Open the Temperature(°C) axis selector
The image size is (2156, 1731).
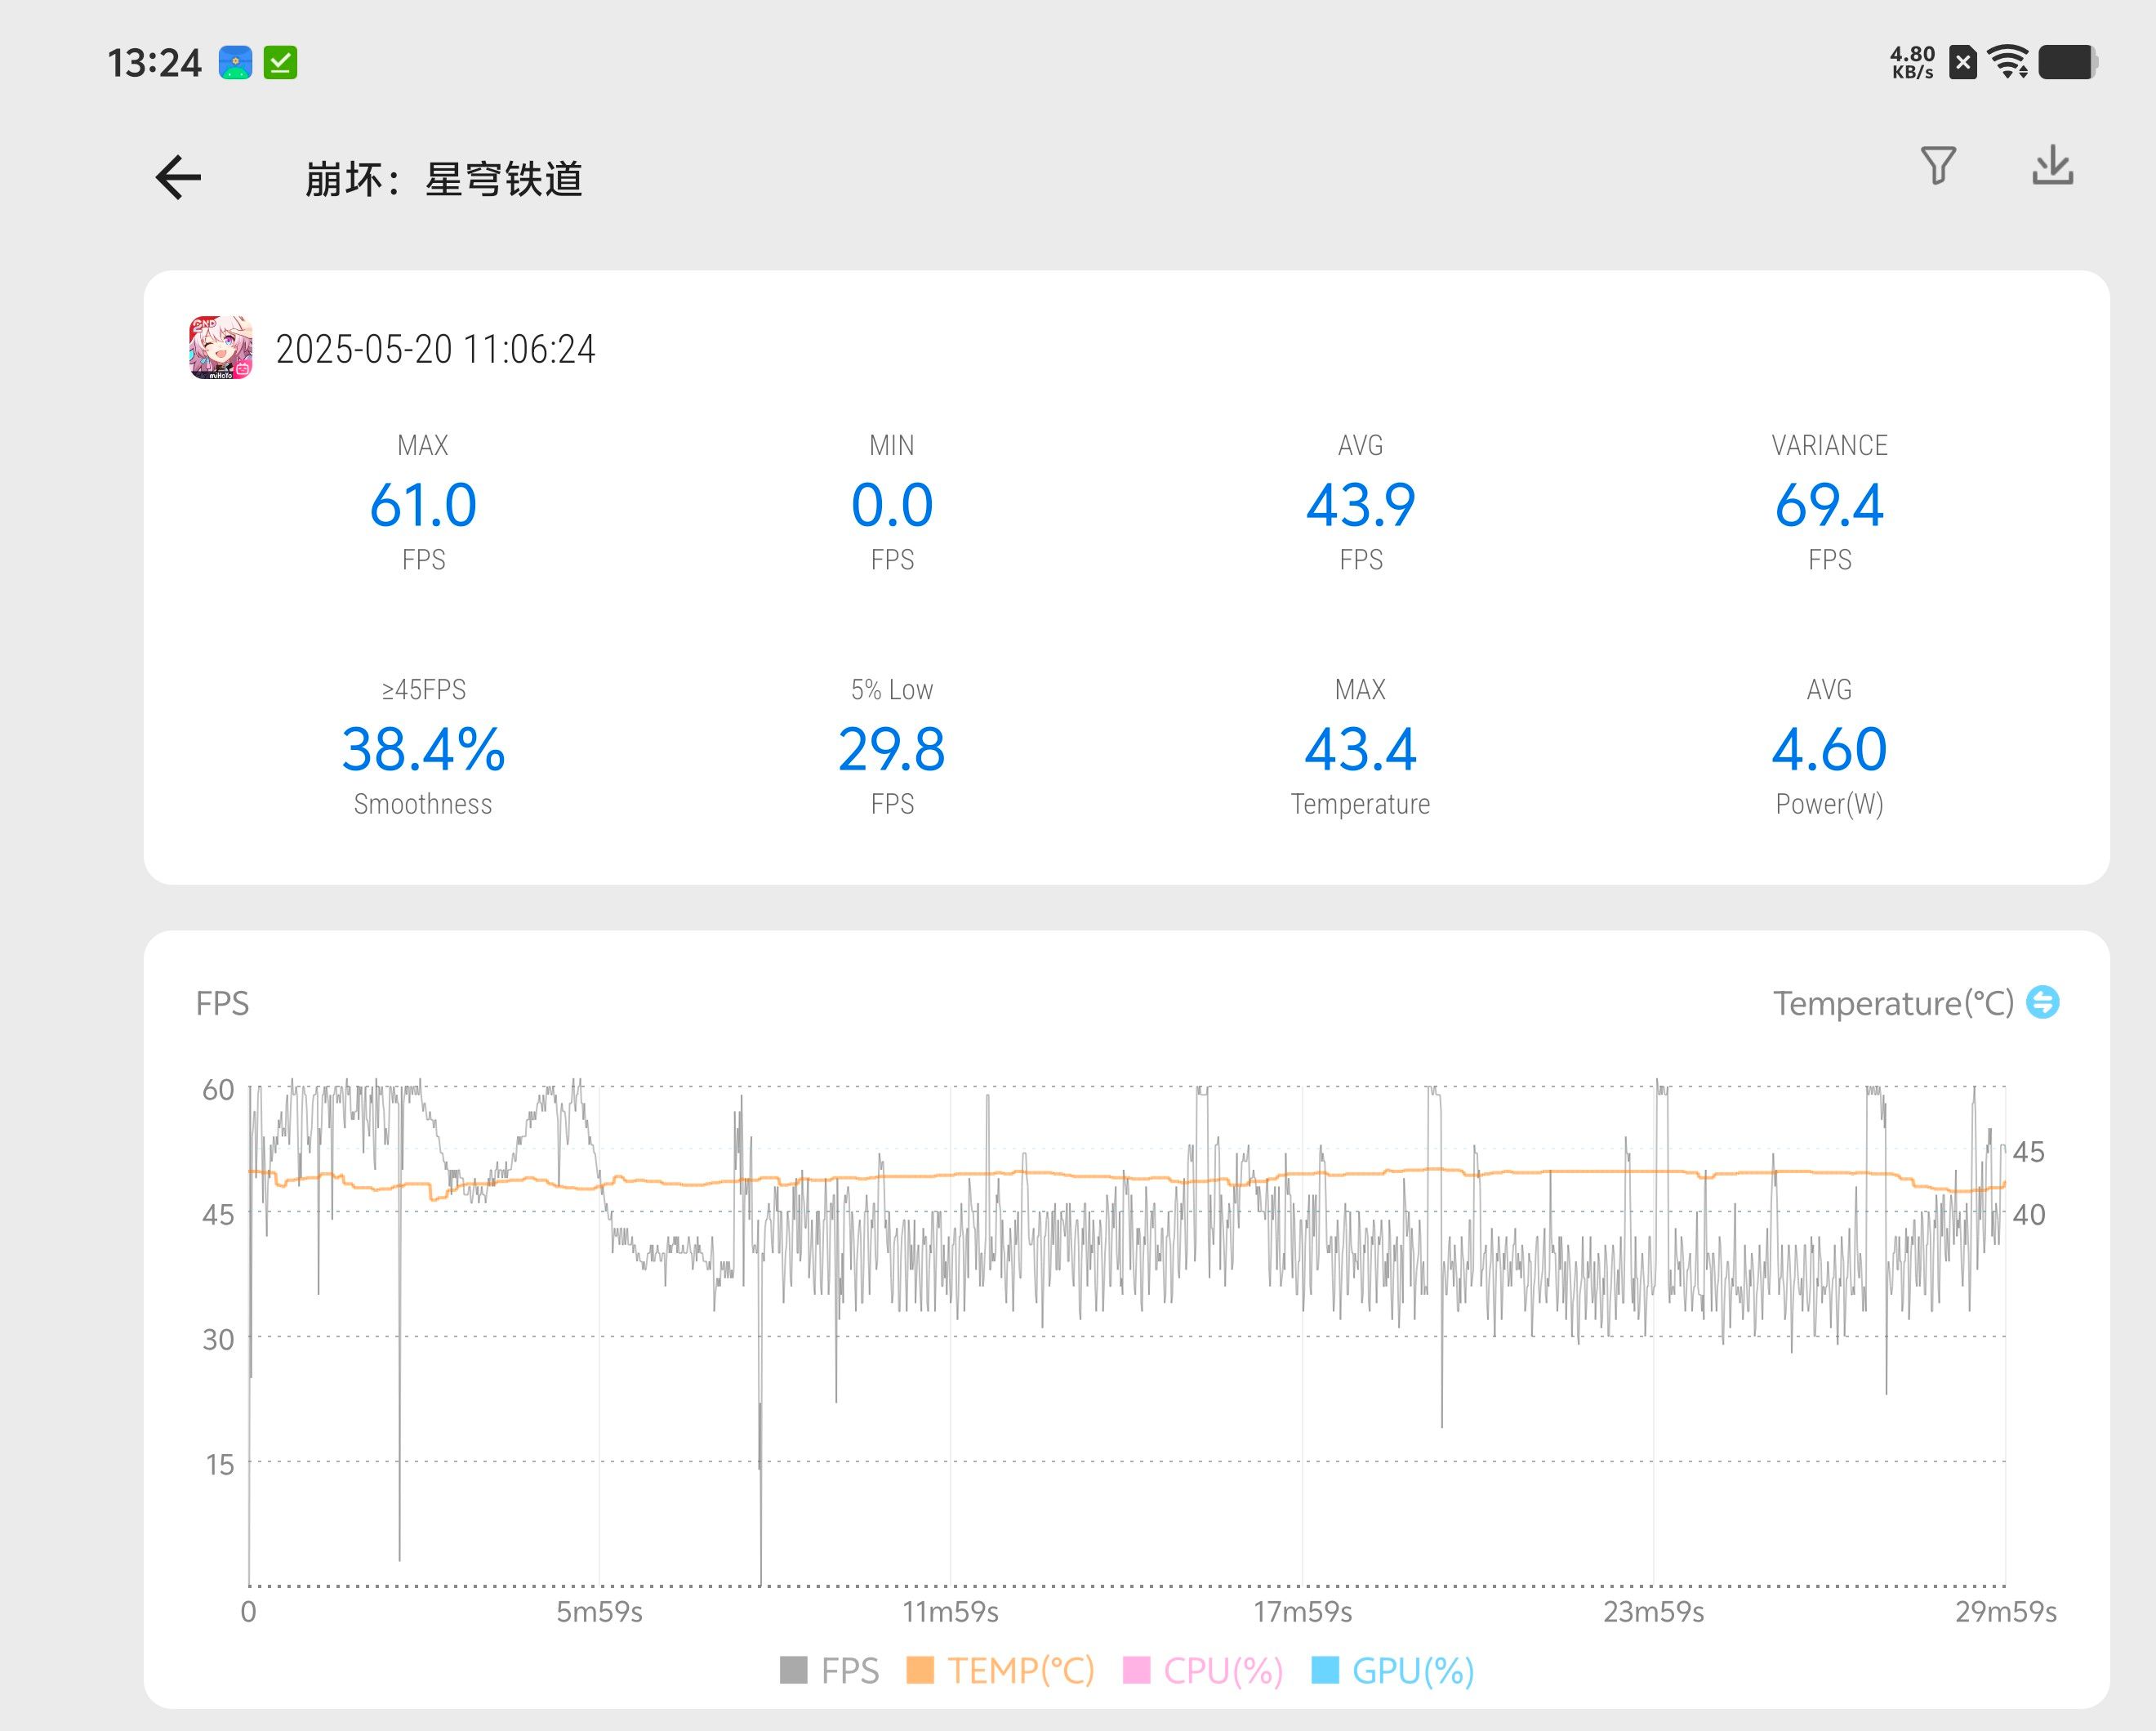pyautogui.click(x=1892, y=1003)
